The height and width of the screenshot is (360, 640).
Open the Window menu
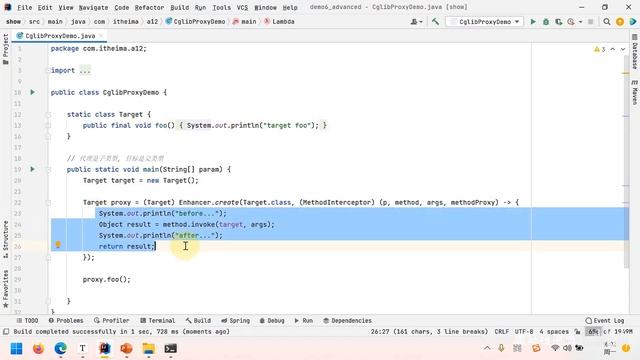[265, 7]
